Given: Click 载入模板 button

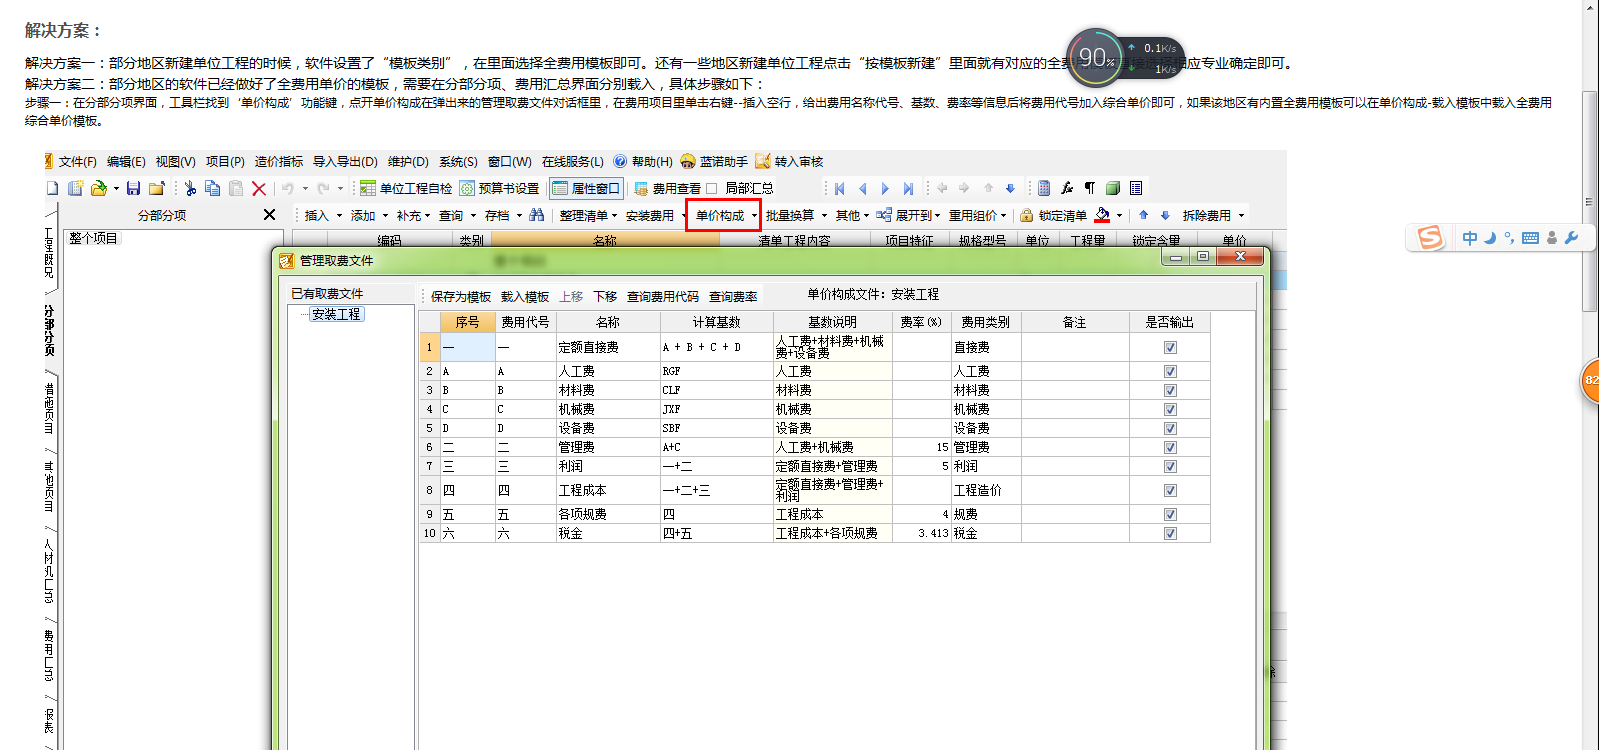Looking at the screenshot, I should coord(525,296).
